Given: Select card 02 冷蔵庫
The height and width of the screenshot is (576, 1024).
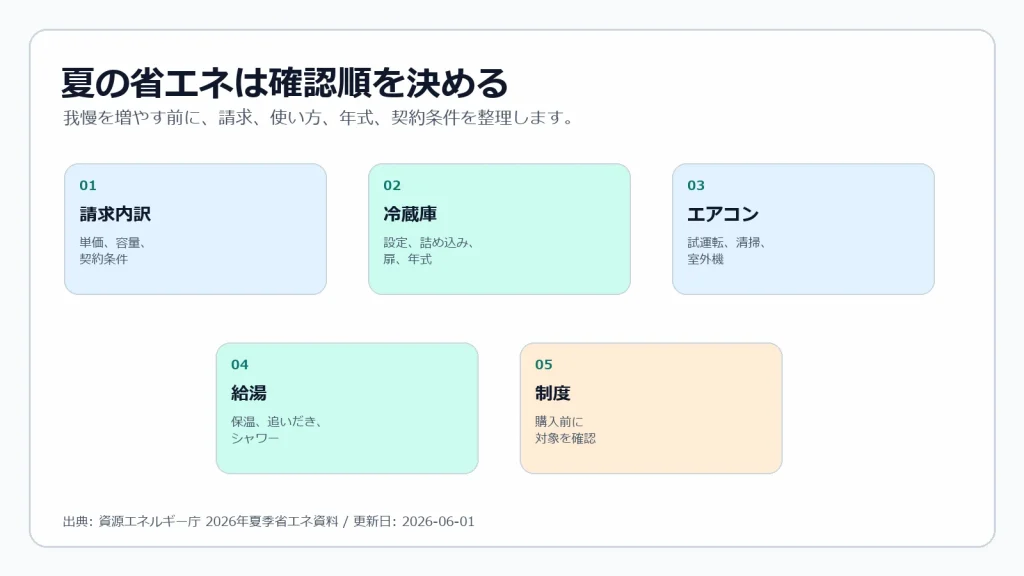Looking at the screenshot, I should click(499, 229).
